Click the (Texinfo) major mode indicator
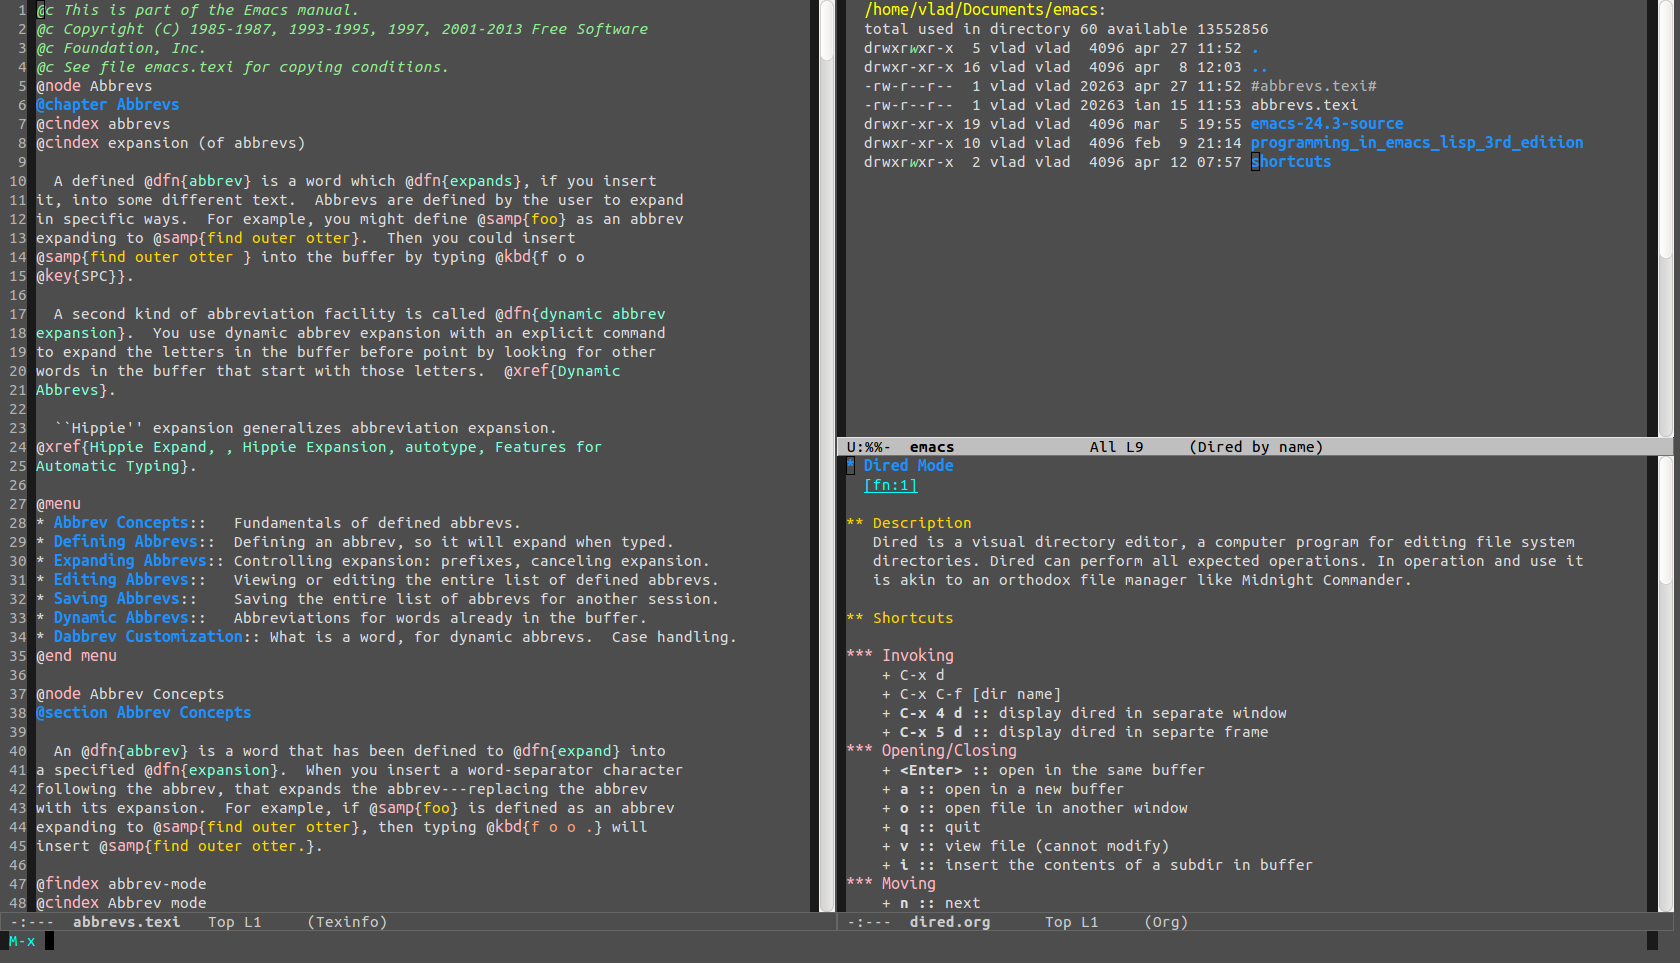Screen dimensions: 1680x963 347,922
